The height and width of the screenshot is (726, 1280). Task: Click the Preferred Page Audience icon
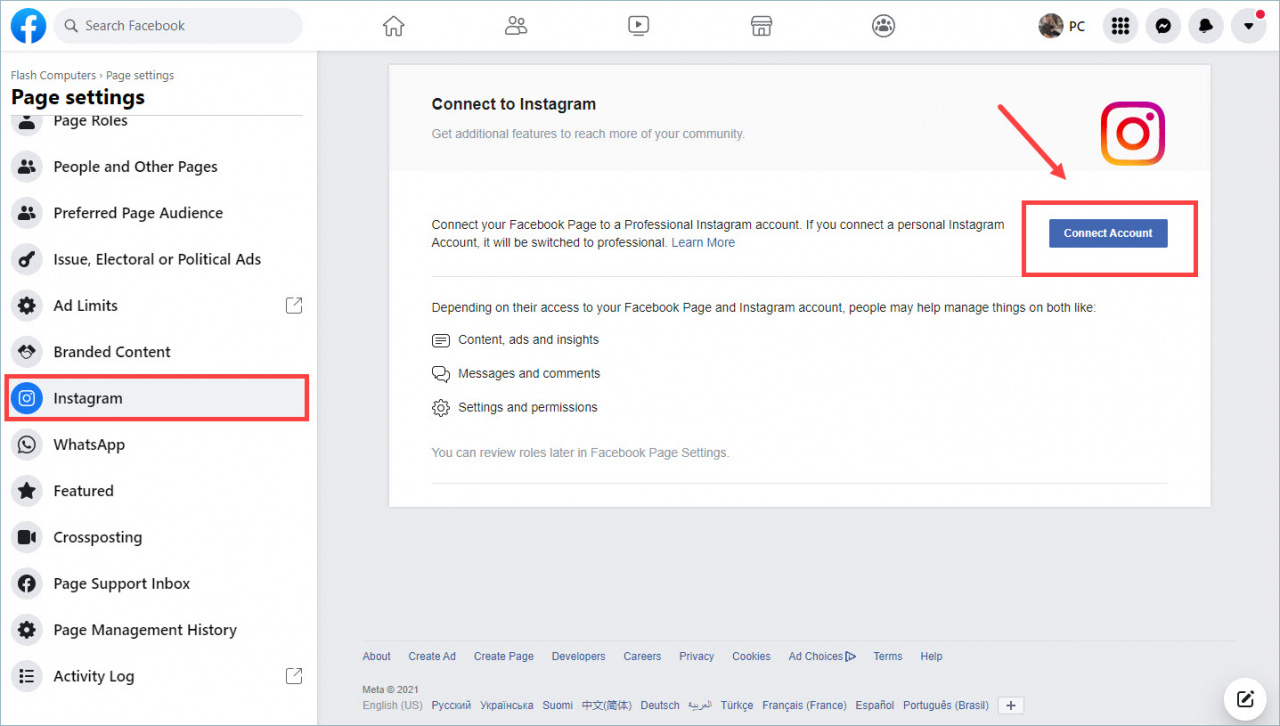[x=27, y=213]
